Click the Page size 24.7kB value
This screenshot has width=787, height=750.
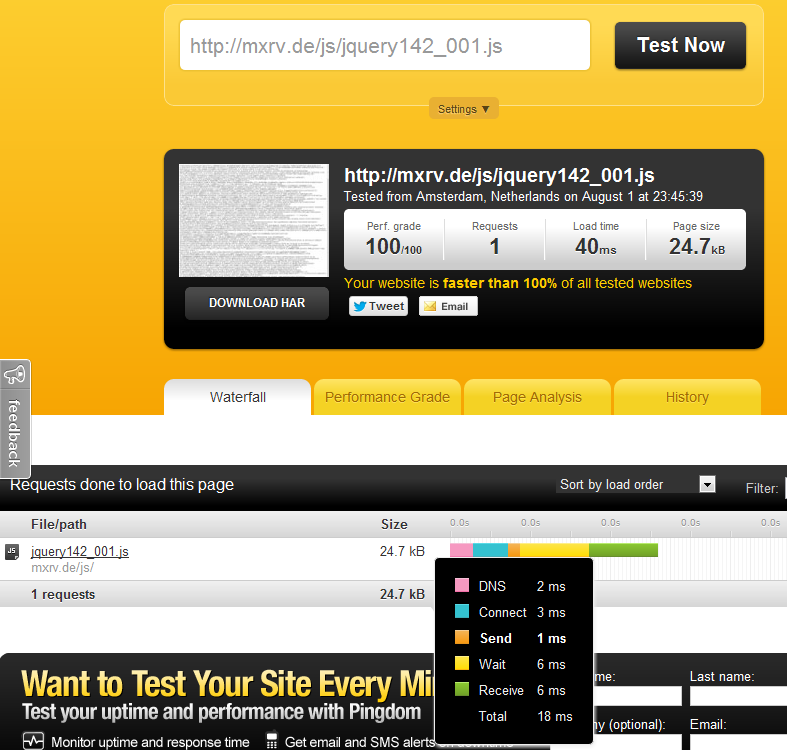(x=697, y=247)
